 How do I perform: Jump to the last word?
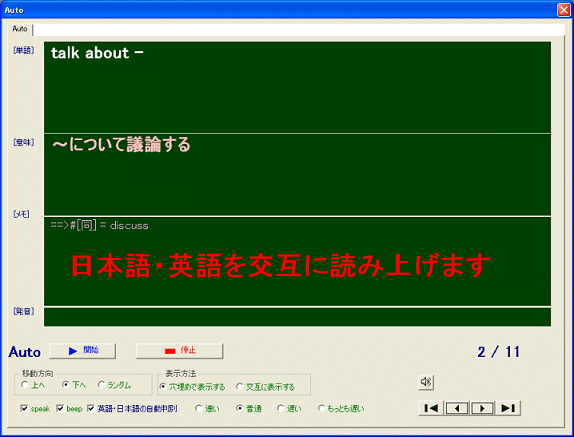click(x=508, y=408)
